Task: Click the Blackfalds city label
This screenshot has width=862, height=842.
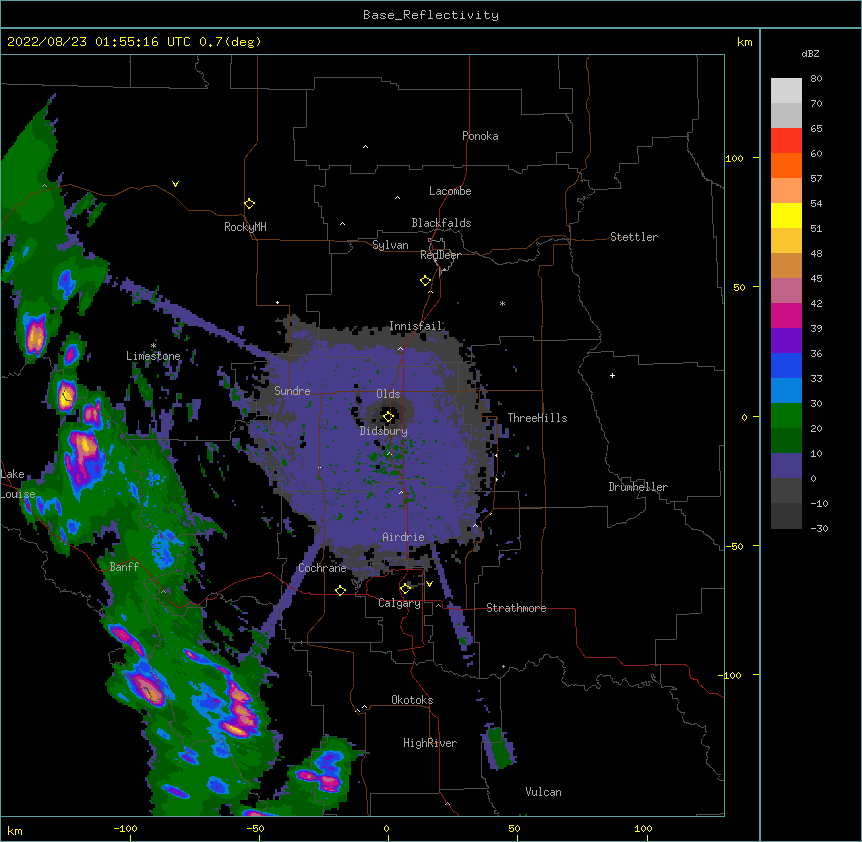Action: click(x=441, y=223)
